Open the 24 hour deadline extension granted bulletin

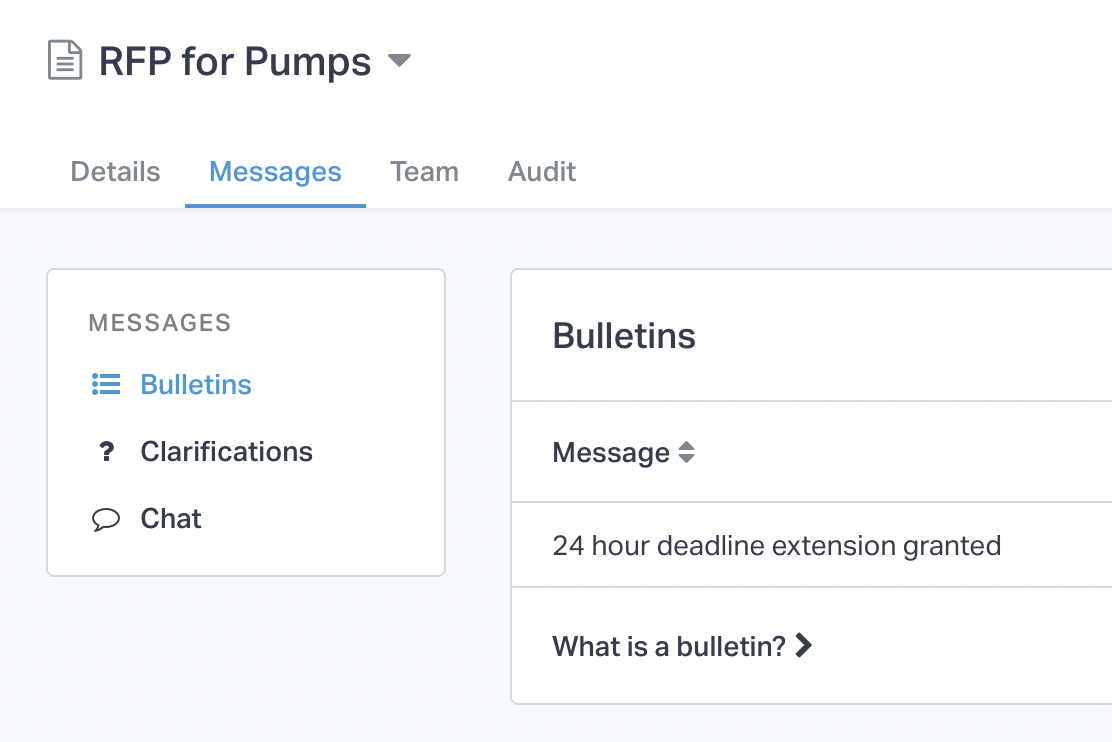coord(777,546)
